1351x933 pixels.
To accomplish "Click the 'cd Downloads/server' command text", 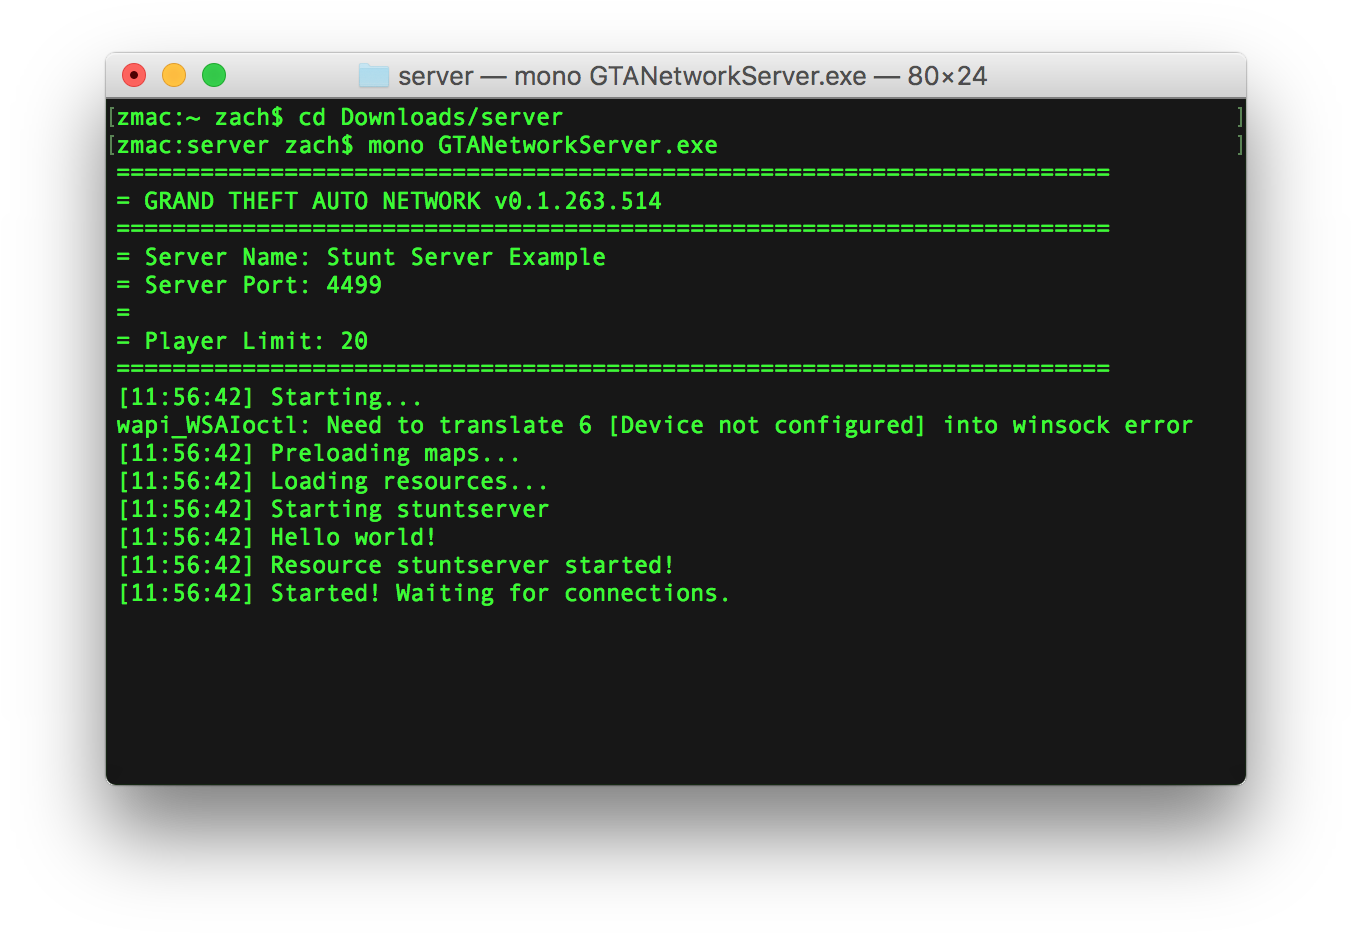I will (x=432, y=117).
